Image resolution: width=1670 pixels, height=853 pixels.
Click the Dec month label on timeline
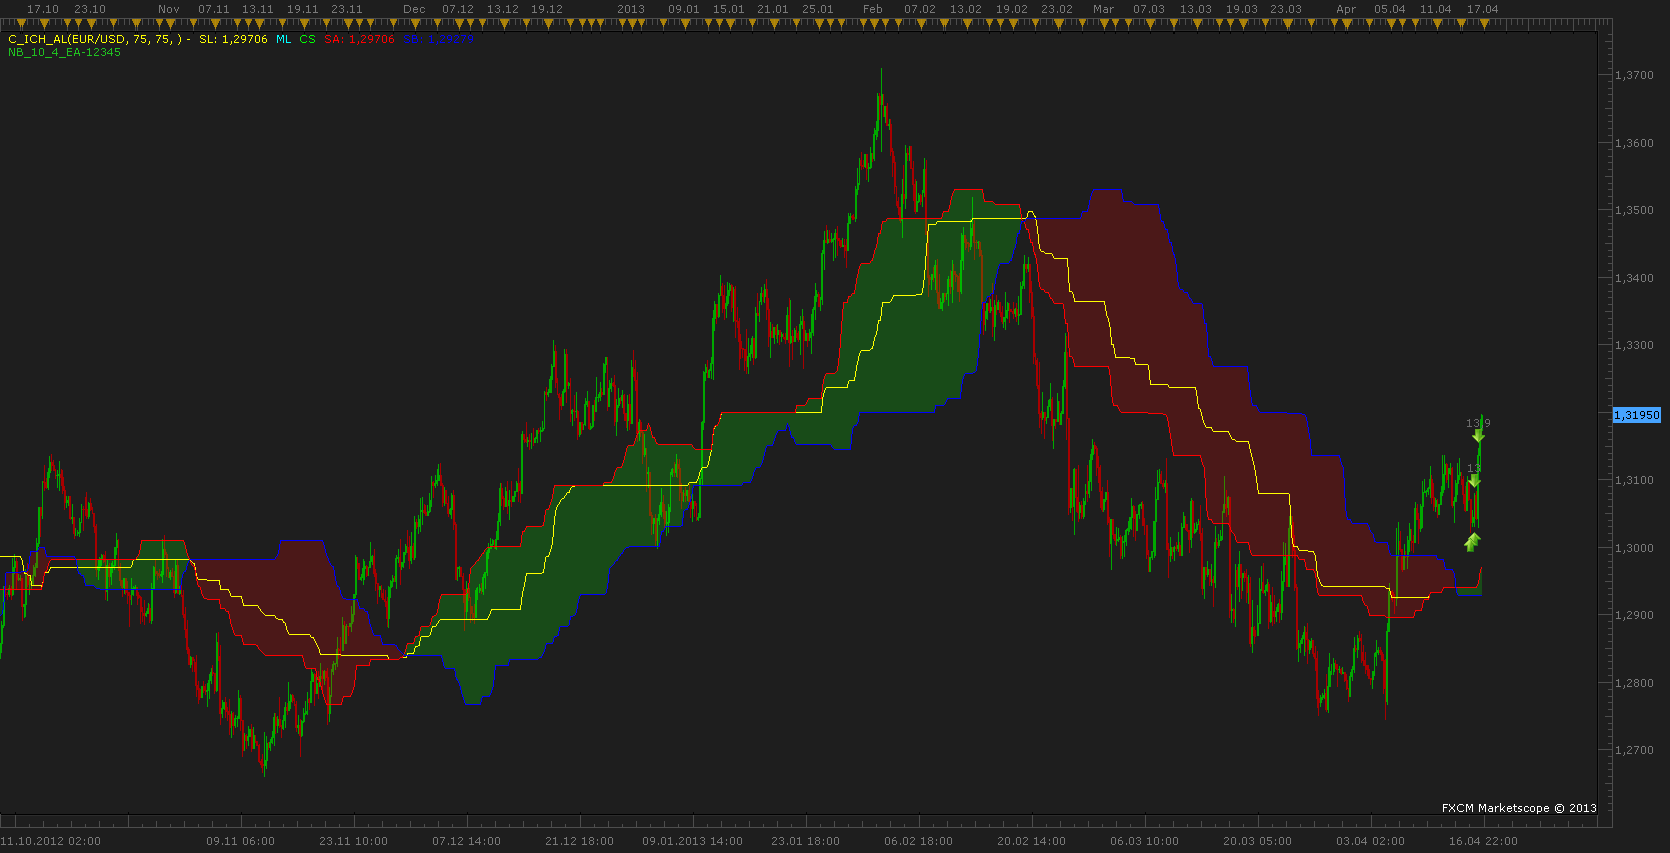pyautogui.click(x=414, y=9)
